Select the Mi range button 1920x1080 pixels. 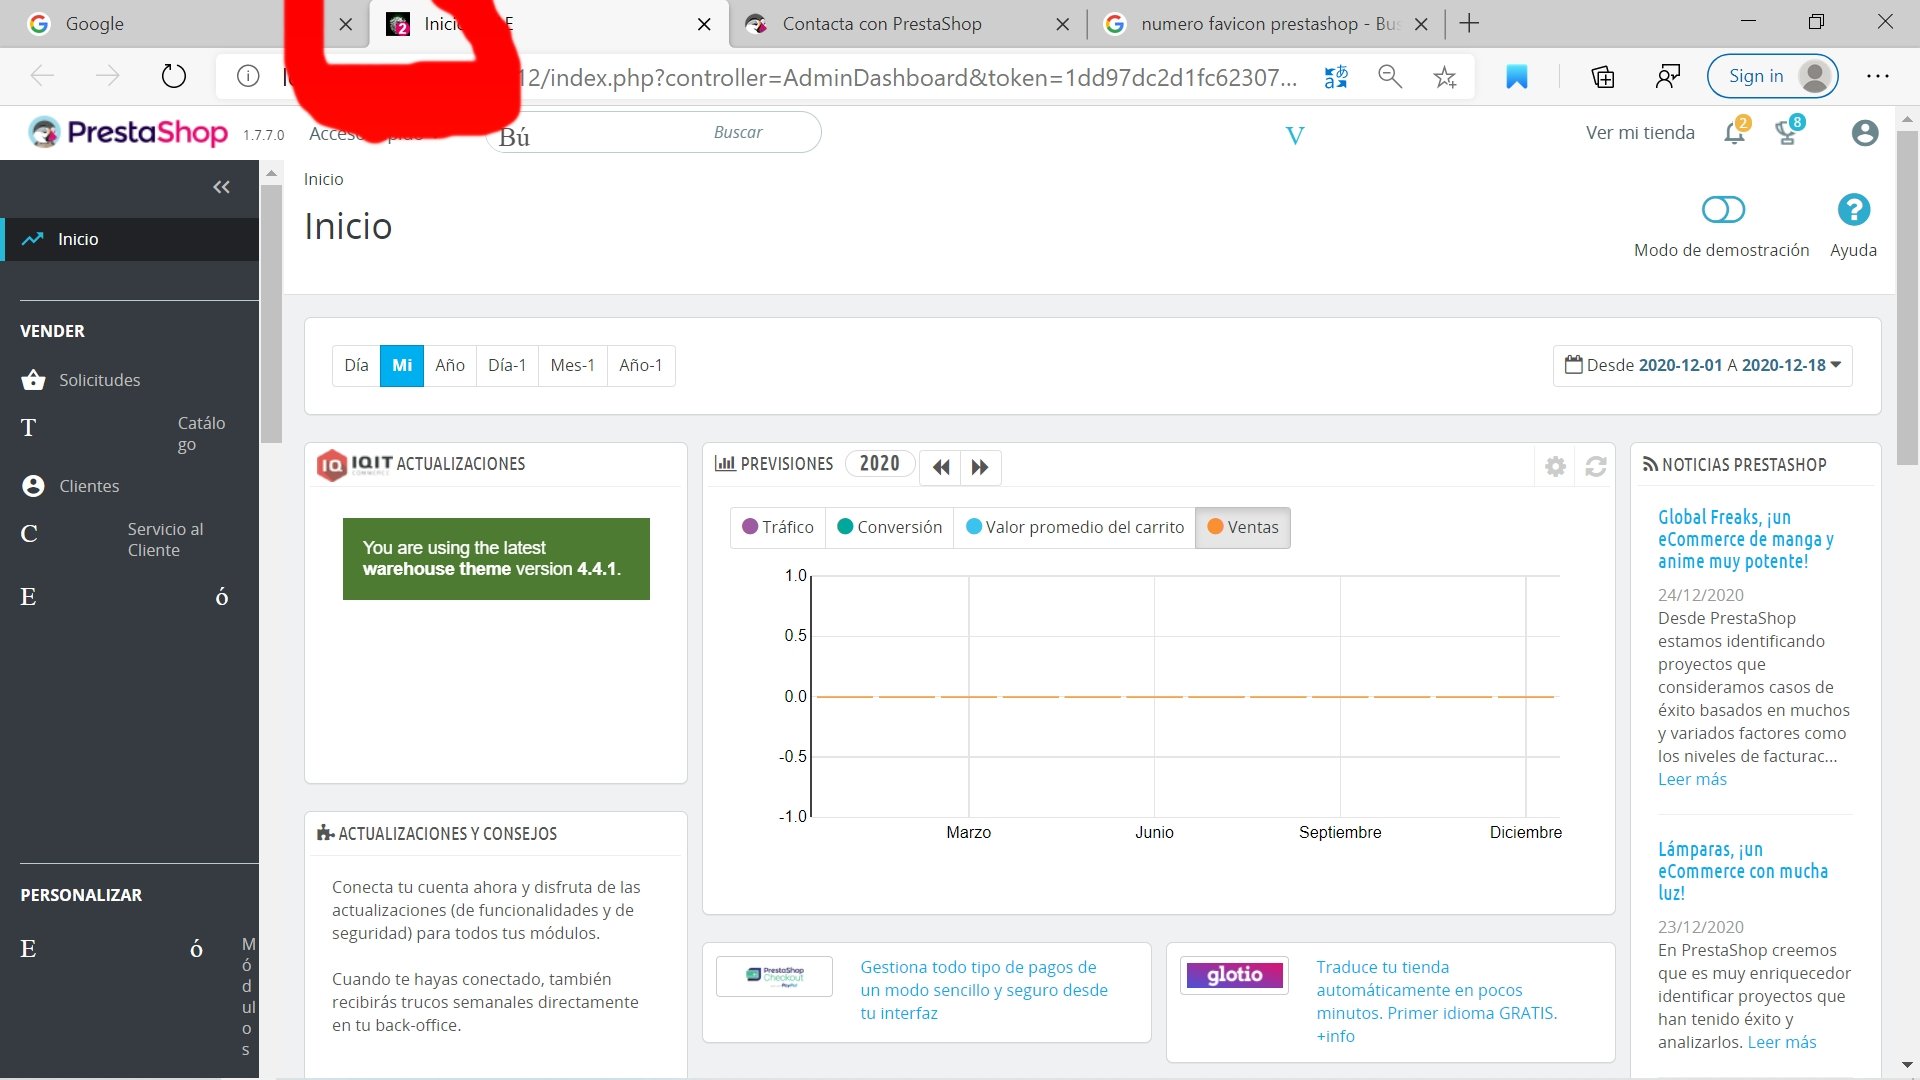coord(402,365)
